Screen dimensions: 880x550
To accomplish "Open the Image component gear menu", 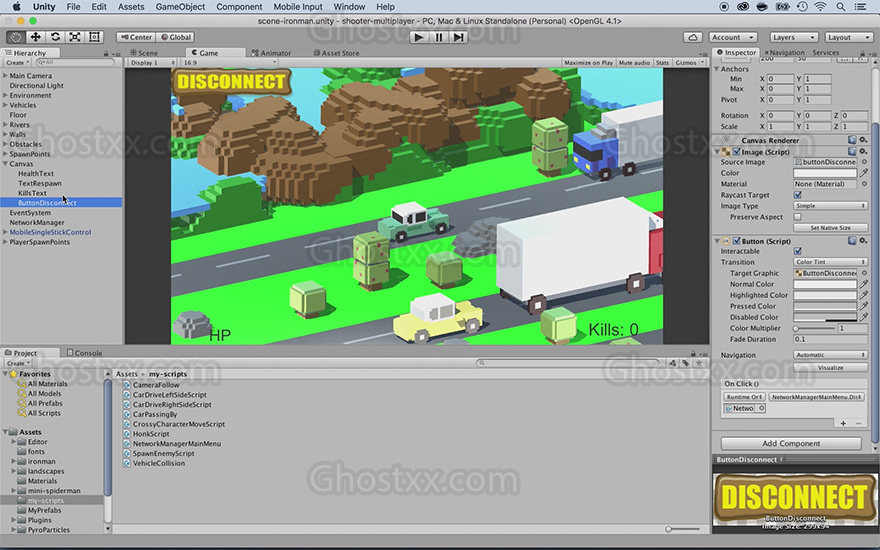I will coord(863,152).
